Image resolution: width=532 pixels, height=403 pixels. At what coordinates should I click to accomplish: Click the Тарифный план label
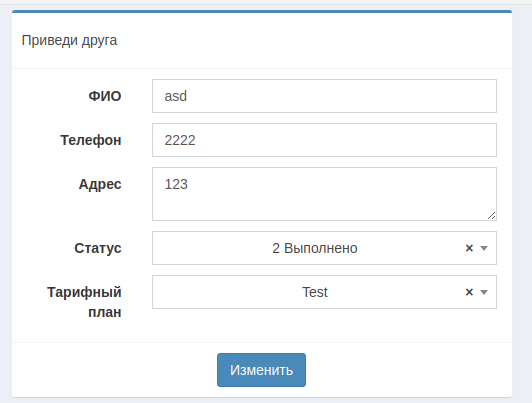(x=84, y=302)
